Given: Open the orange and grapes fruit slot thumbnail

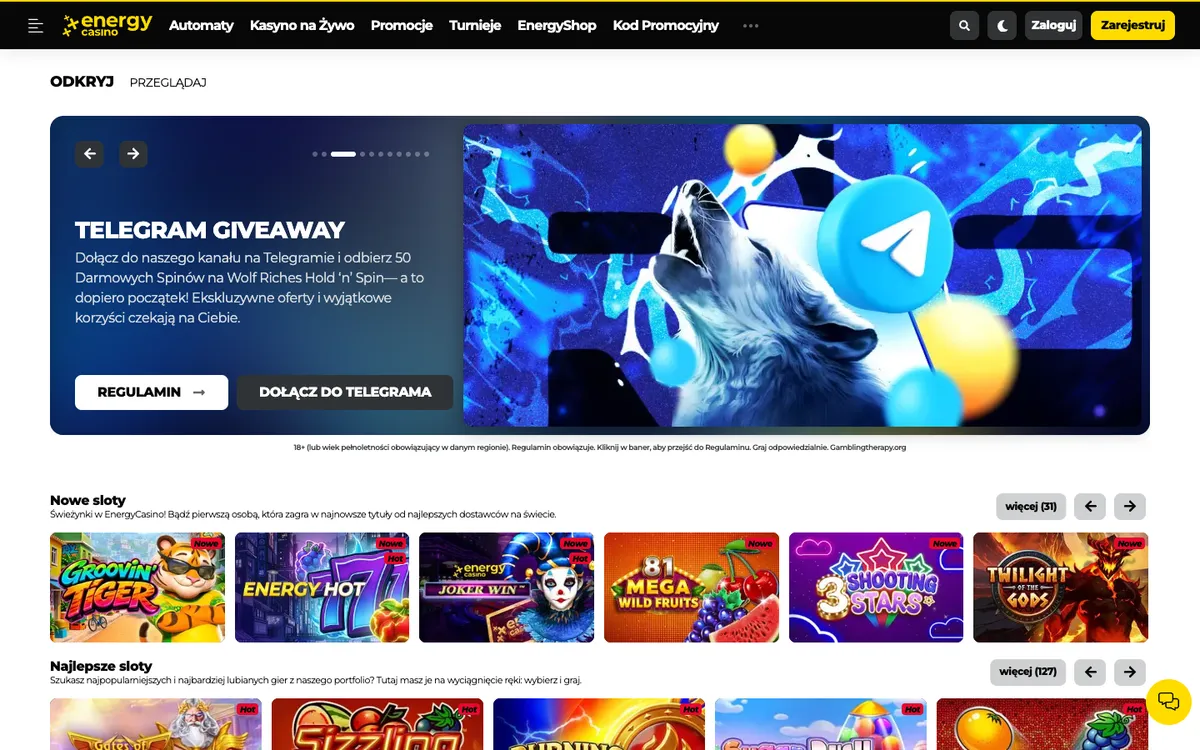Looking at the screenshot, I should (1042, 724).
